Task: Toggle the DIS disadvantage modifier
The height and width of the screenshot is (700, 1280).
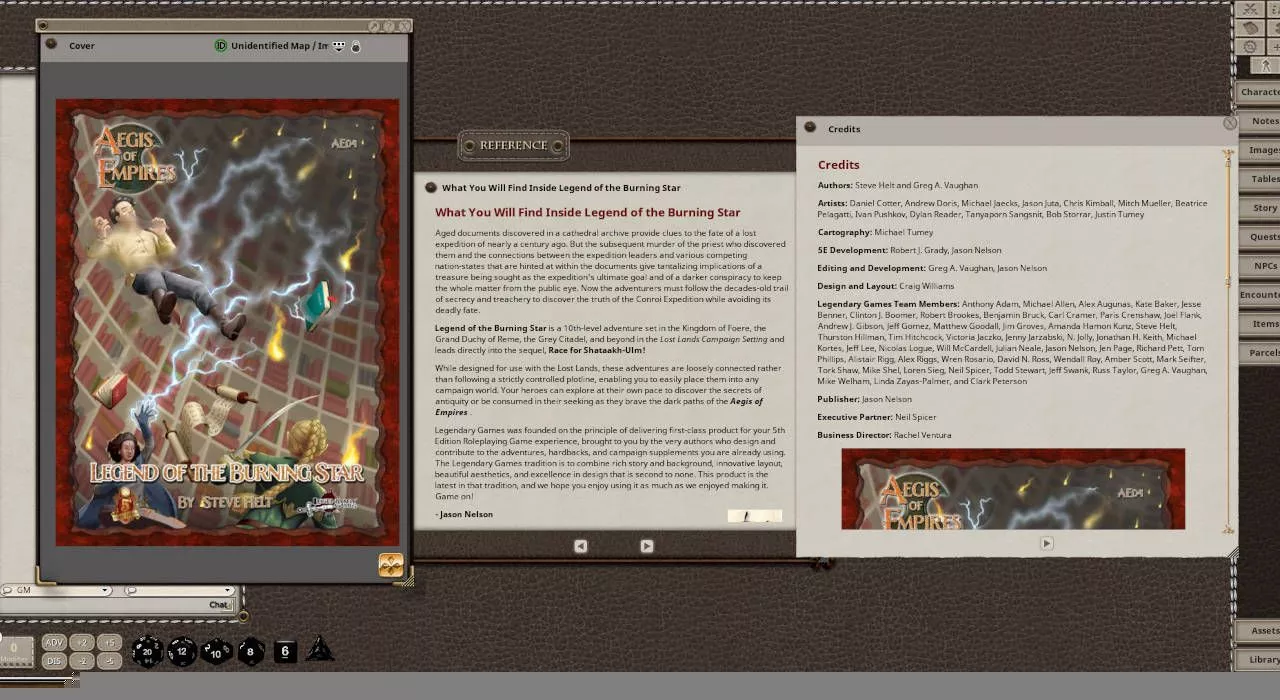Action: [x=54, y=661]
